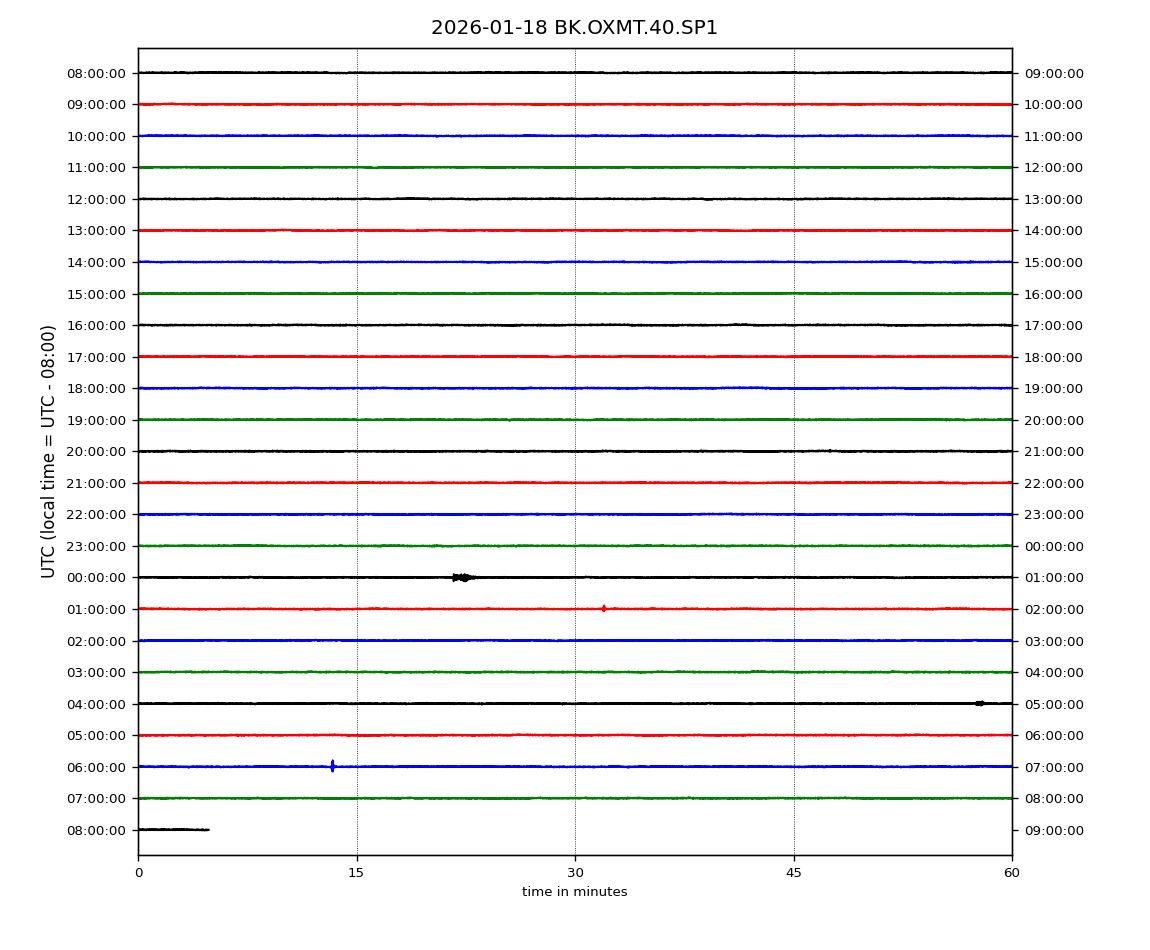Click the 30 tick label on the x-axis
The width and height of the screenshot is (1150, 950).
tap(575, 873)
